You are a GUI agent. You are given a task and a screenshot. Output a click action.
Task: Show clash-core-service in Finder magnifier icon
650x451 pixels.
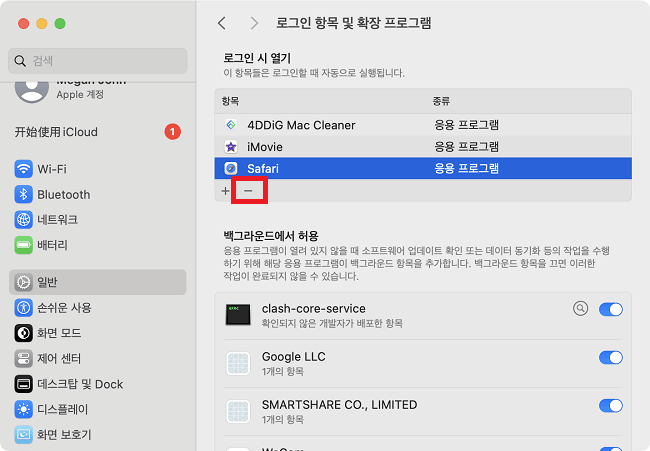(580, 308)
